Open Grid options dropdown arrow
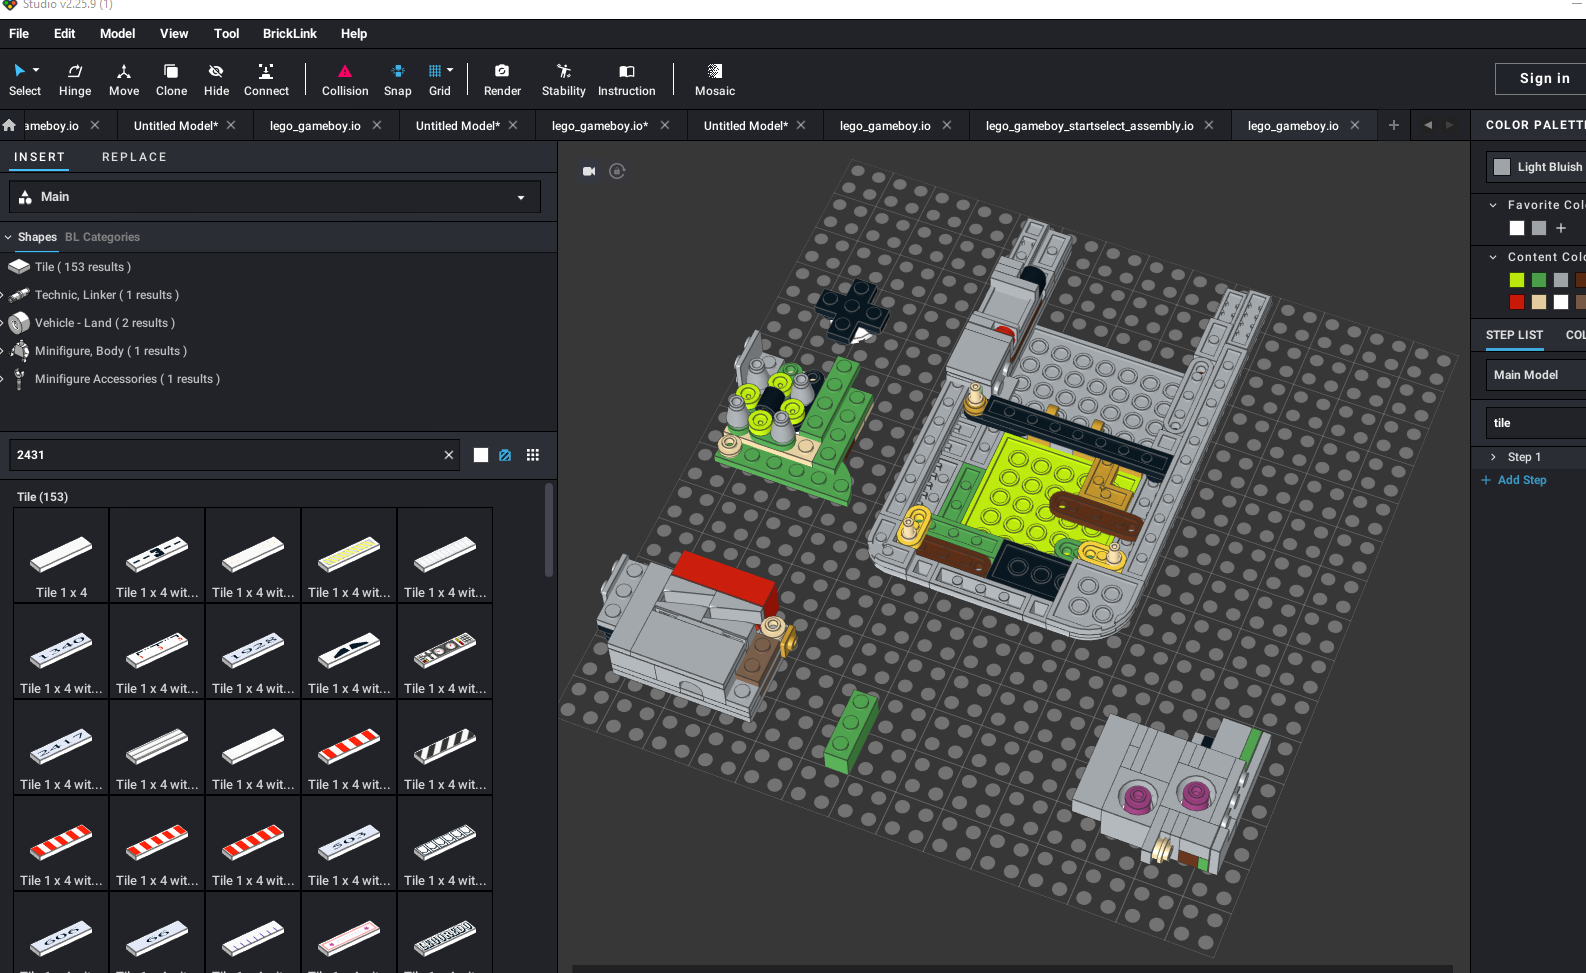Image resolution: width=1586 pixels, height=973 pixels. (x=450, y=70)
